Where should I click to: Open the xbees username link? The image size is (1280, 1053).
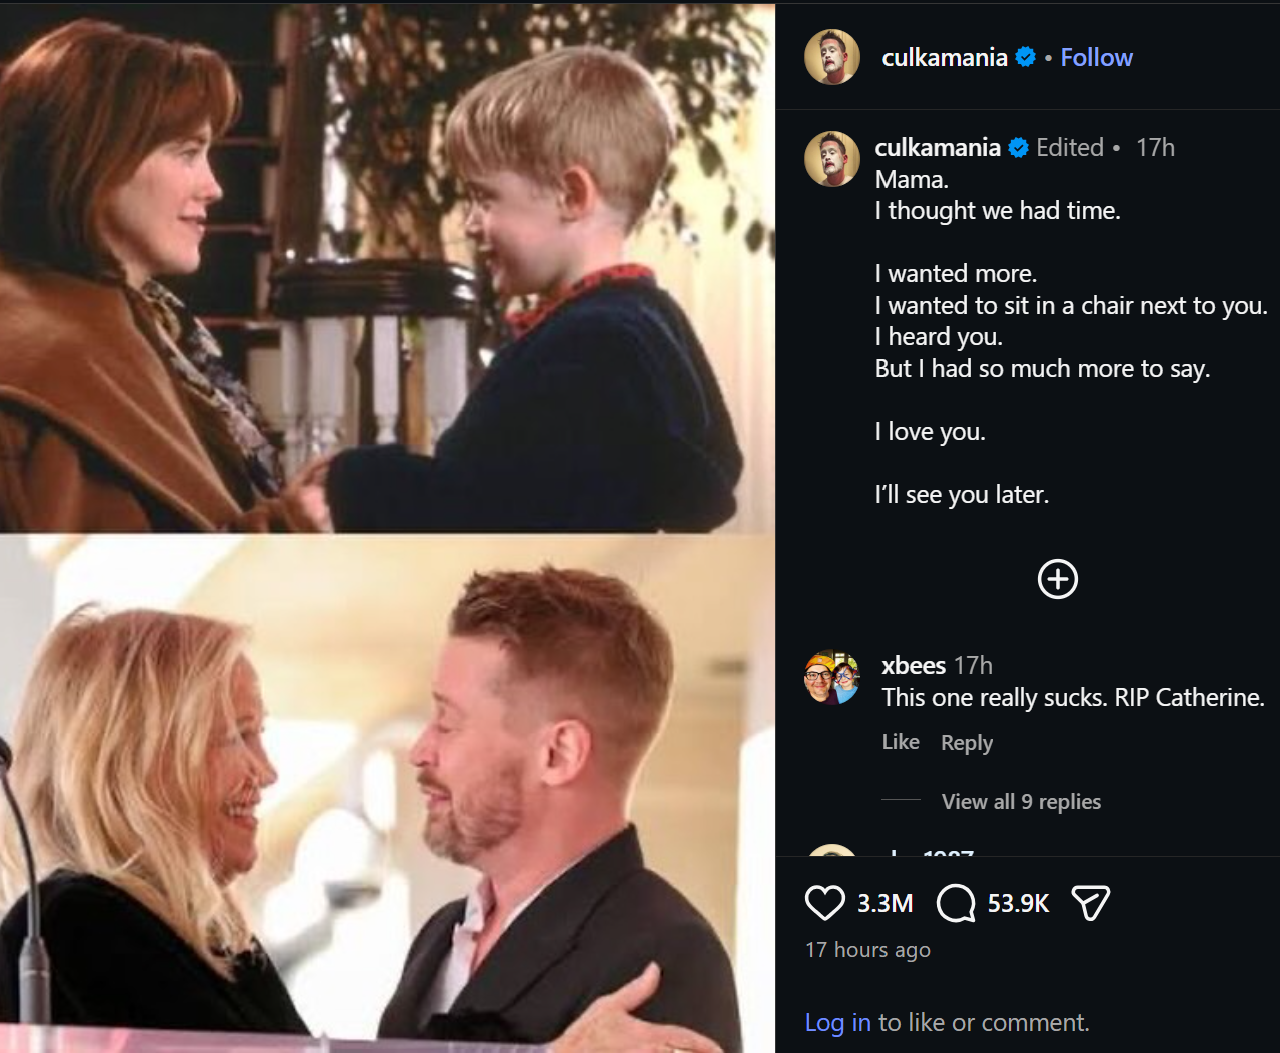point(913,666)
